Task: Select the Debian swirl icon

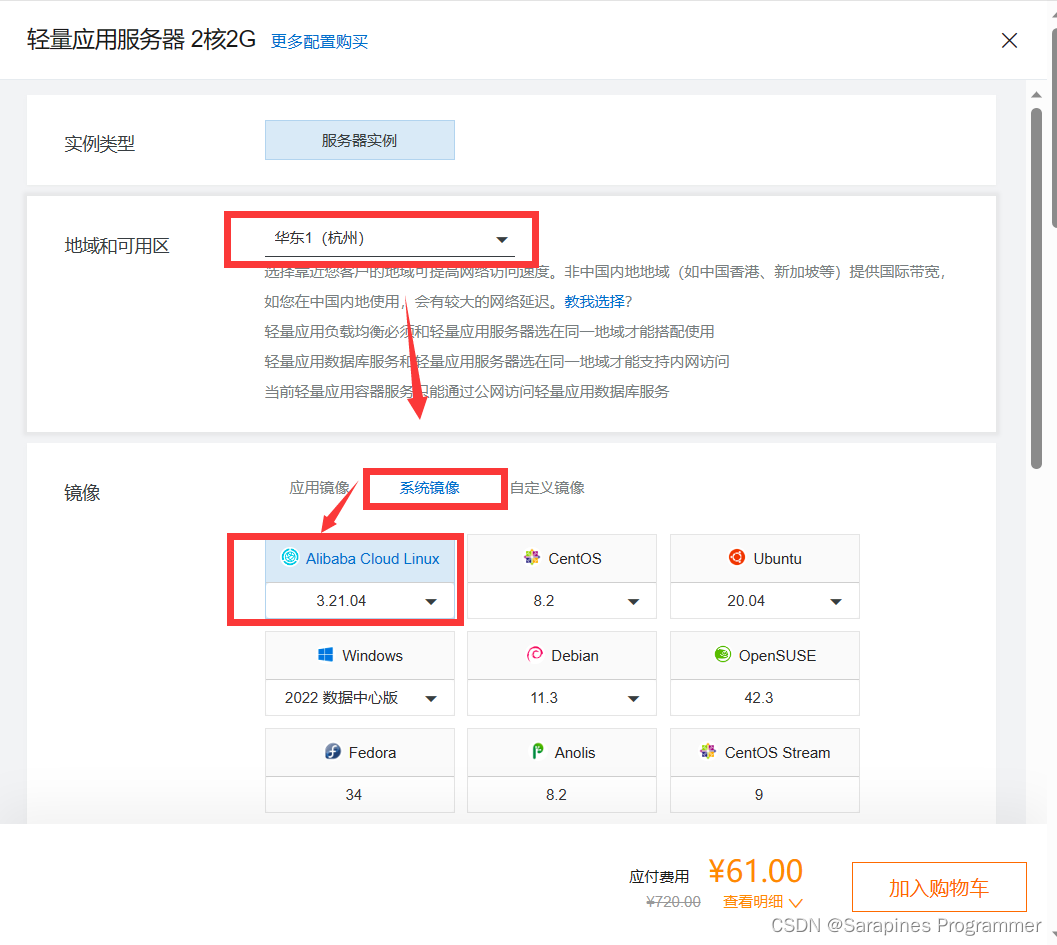Action: 535,655
